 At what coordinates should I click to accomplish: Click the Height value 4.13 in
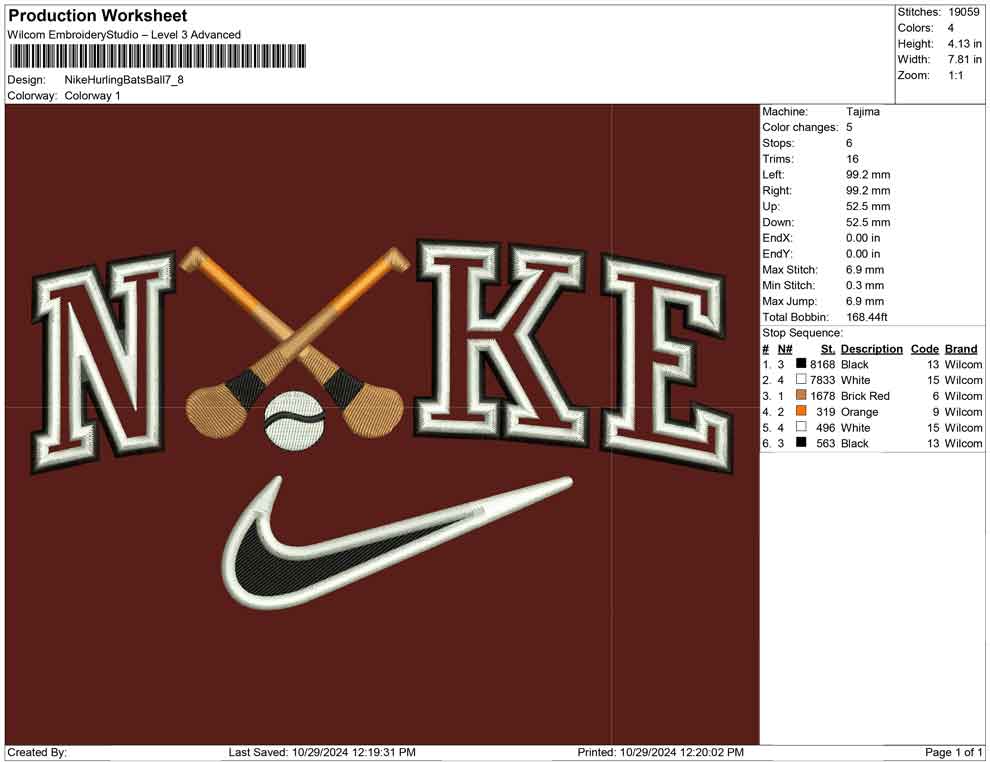[x=964, y=44]
